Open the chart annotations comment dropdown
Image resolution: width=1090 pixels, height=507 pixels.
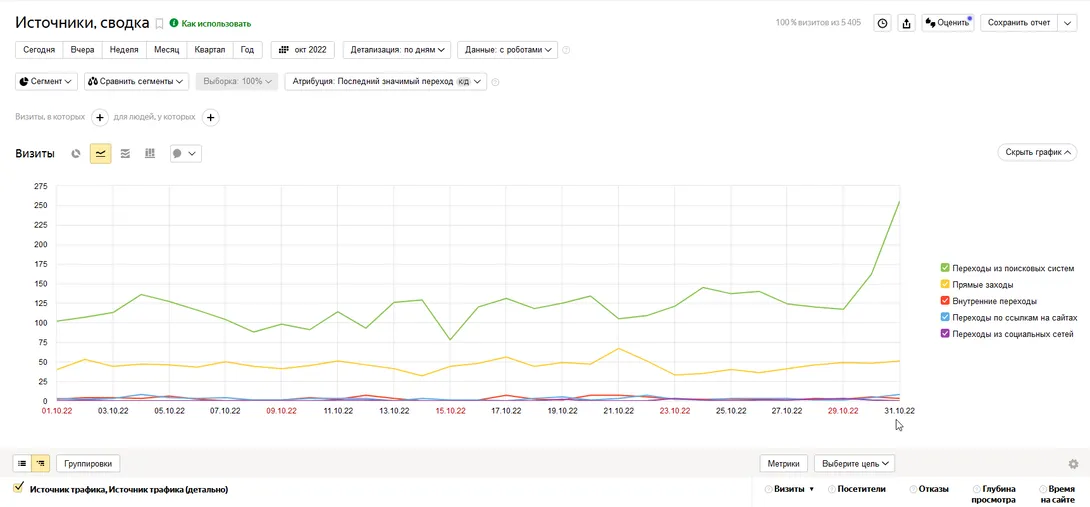[x=186, y=154]
